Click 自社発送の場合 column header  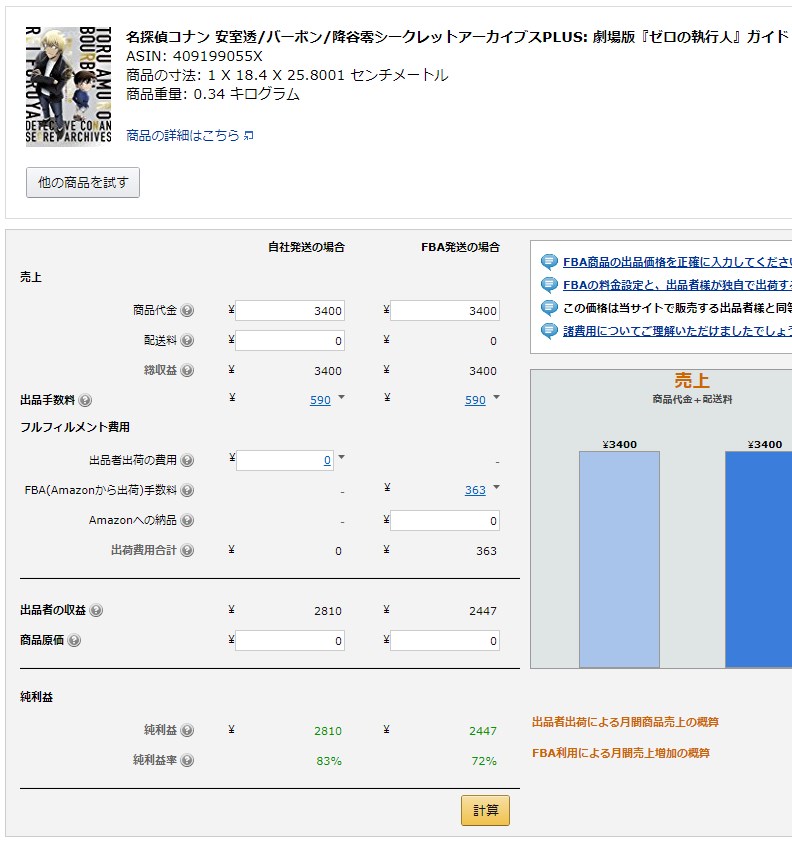(x=307, y=247)
